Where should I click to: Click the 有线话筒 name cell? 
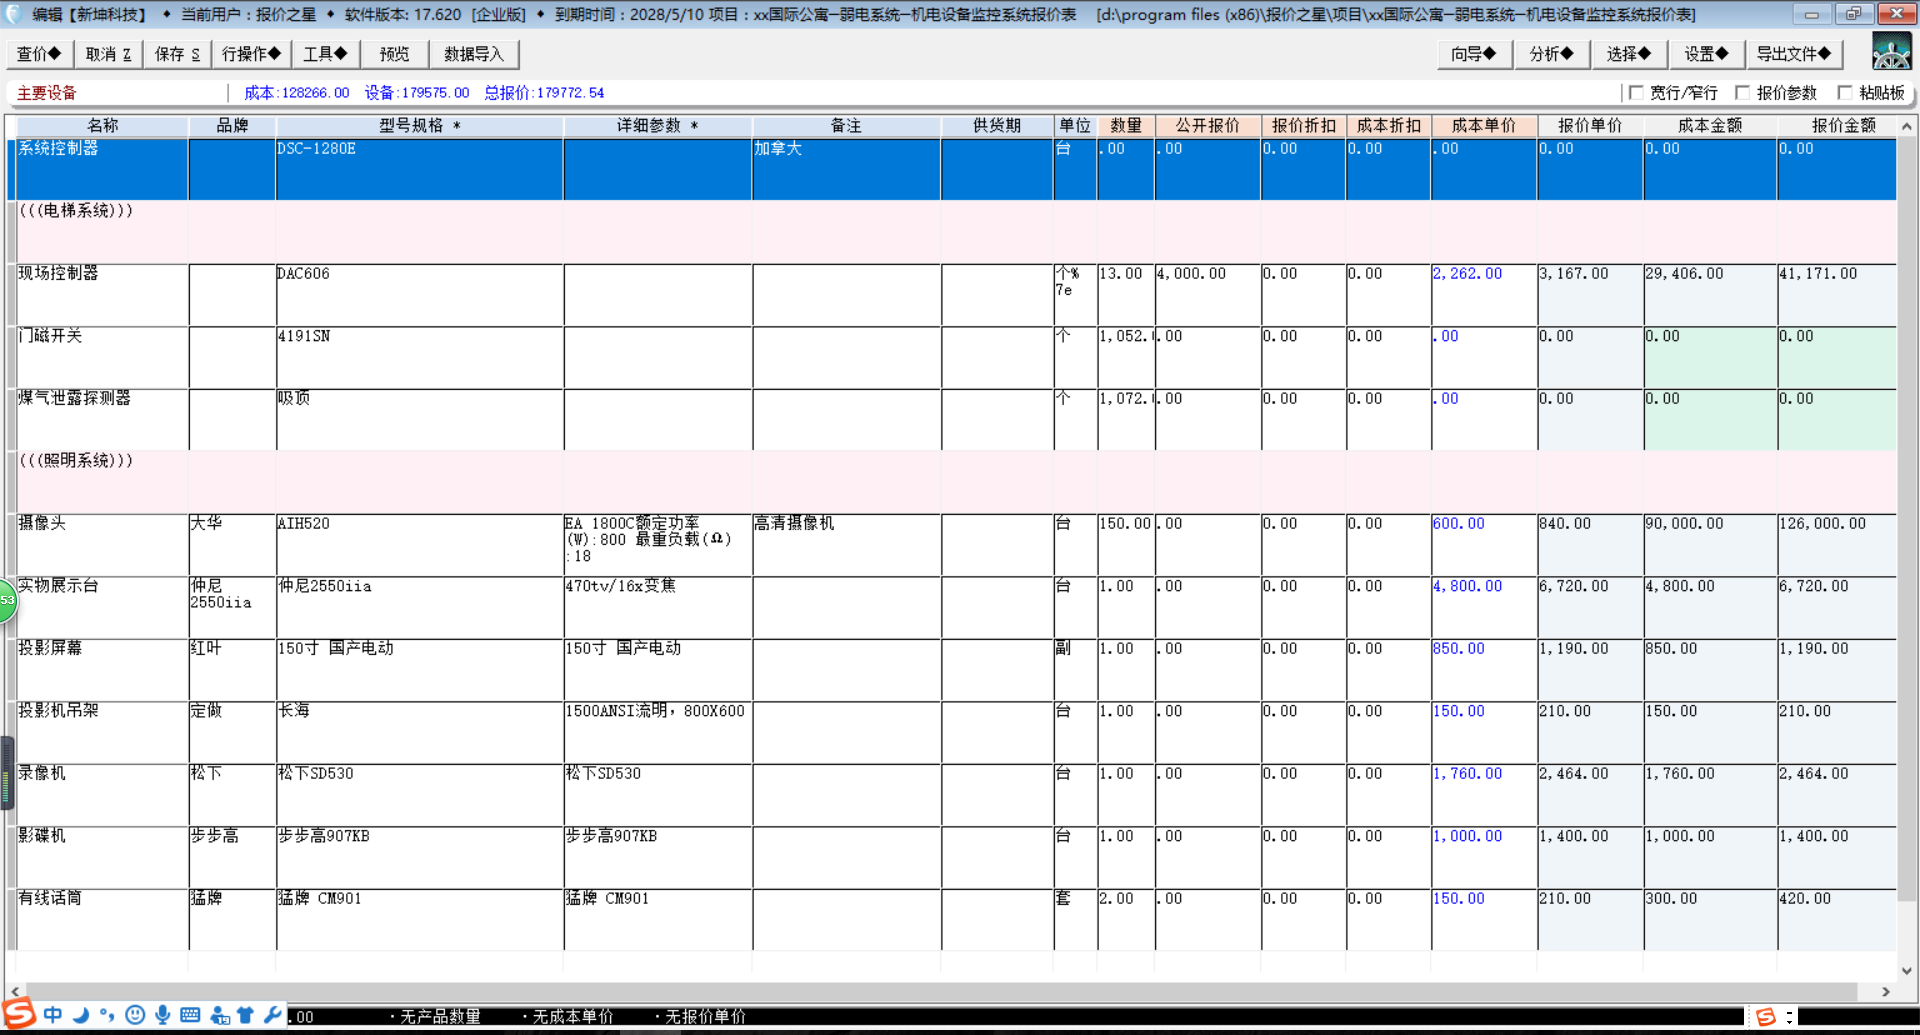(x=102, y=919)
